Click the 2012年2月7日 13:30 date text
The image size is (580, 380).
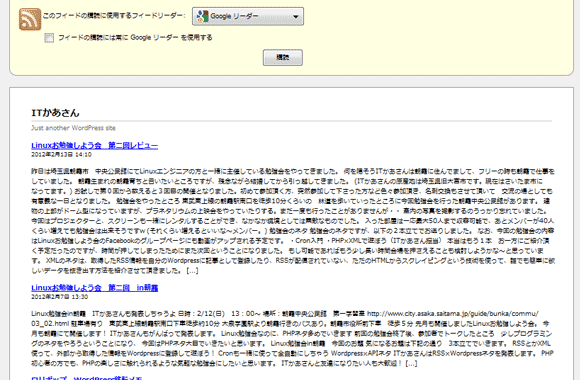tap(60, 297)
